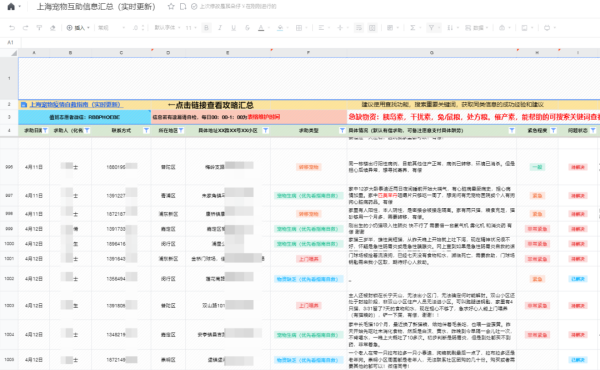The width and height of the screenshot is (600, 370).
Task: Click the sum formula sigma icon
Action: pos(412,28)
